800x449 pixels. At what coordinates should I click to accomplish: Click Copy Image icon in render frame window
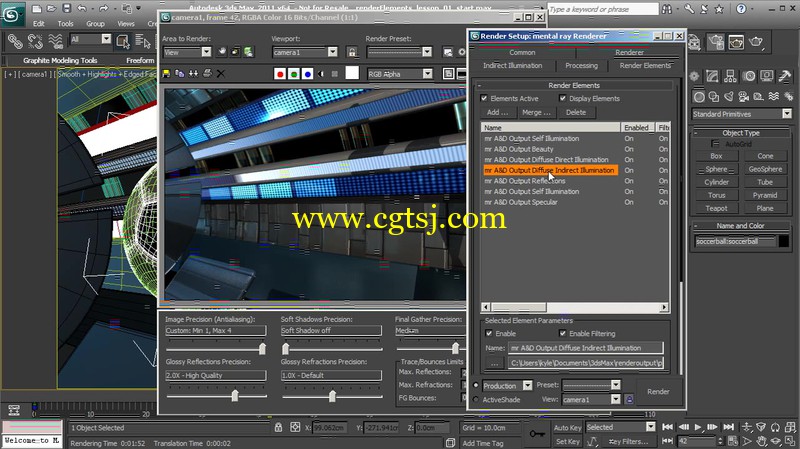180,74
